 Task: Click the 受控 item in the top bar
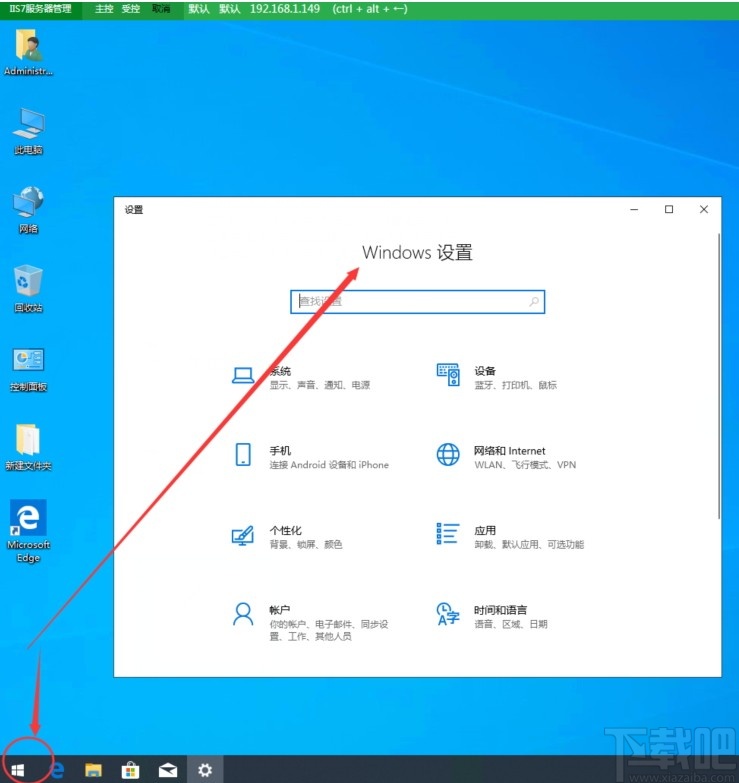[x=131, y=8]
